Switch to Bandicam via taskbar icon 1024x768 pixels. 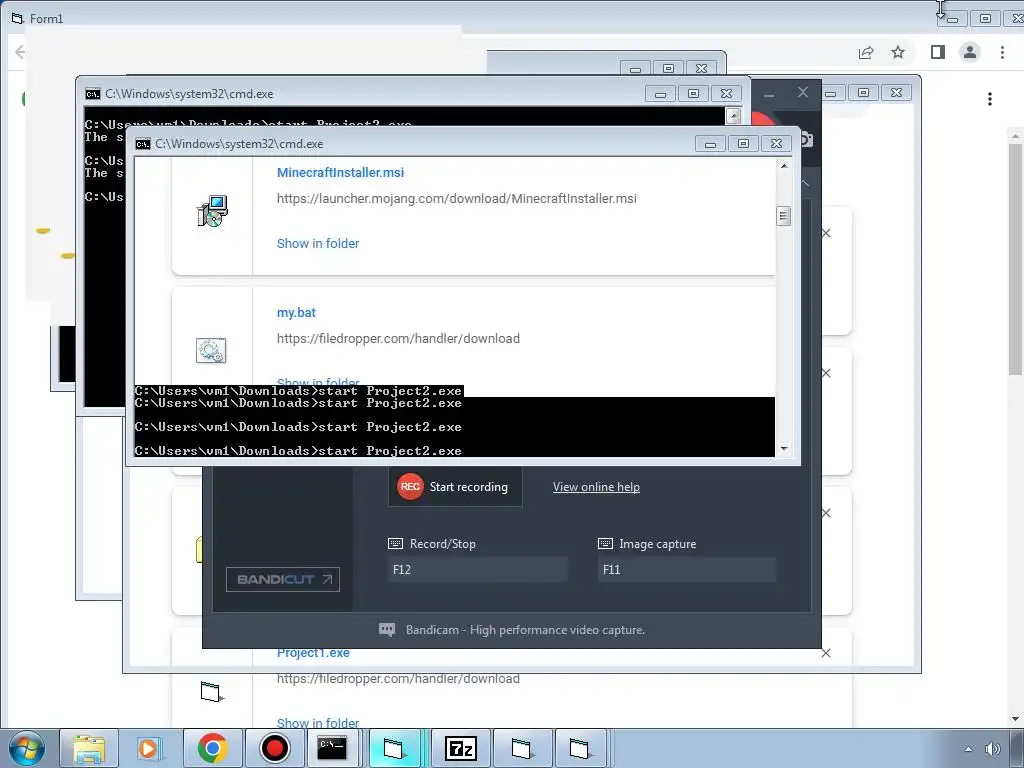pyautogui.click(x=274, y=748)
